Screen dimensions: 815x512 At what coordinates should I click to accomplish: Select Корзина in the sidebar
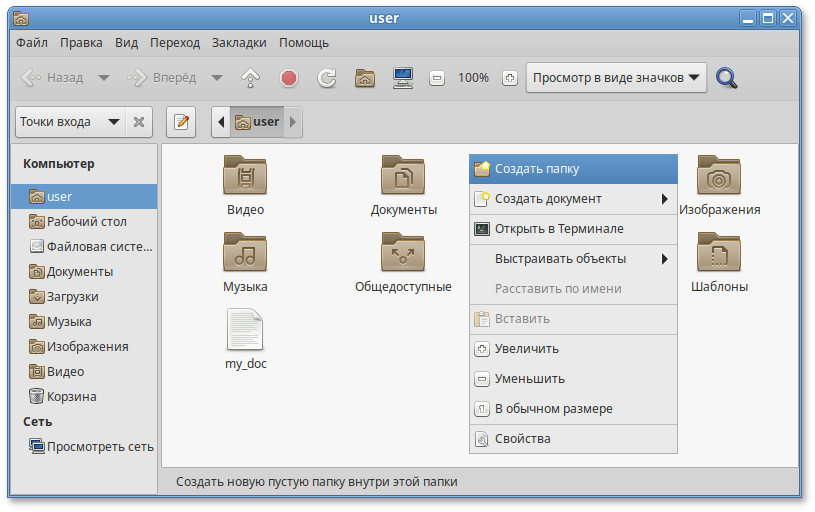click(71, 396)
